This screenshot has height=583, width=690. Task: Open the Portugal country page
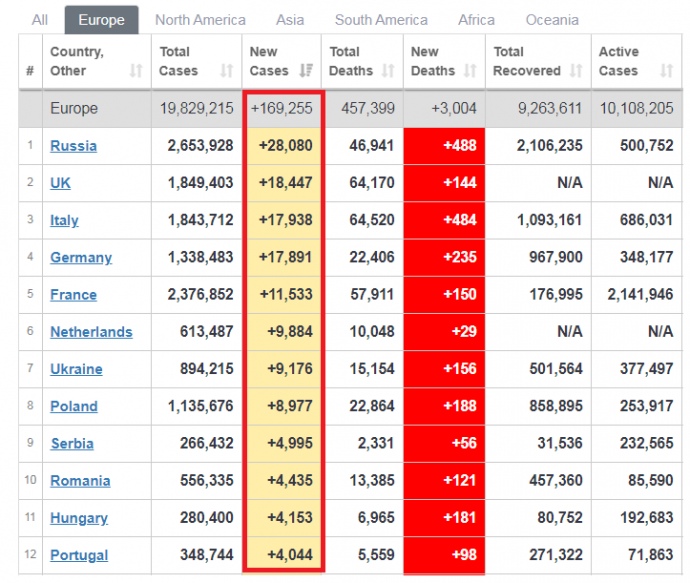point(79,556)
